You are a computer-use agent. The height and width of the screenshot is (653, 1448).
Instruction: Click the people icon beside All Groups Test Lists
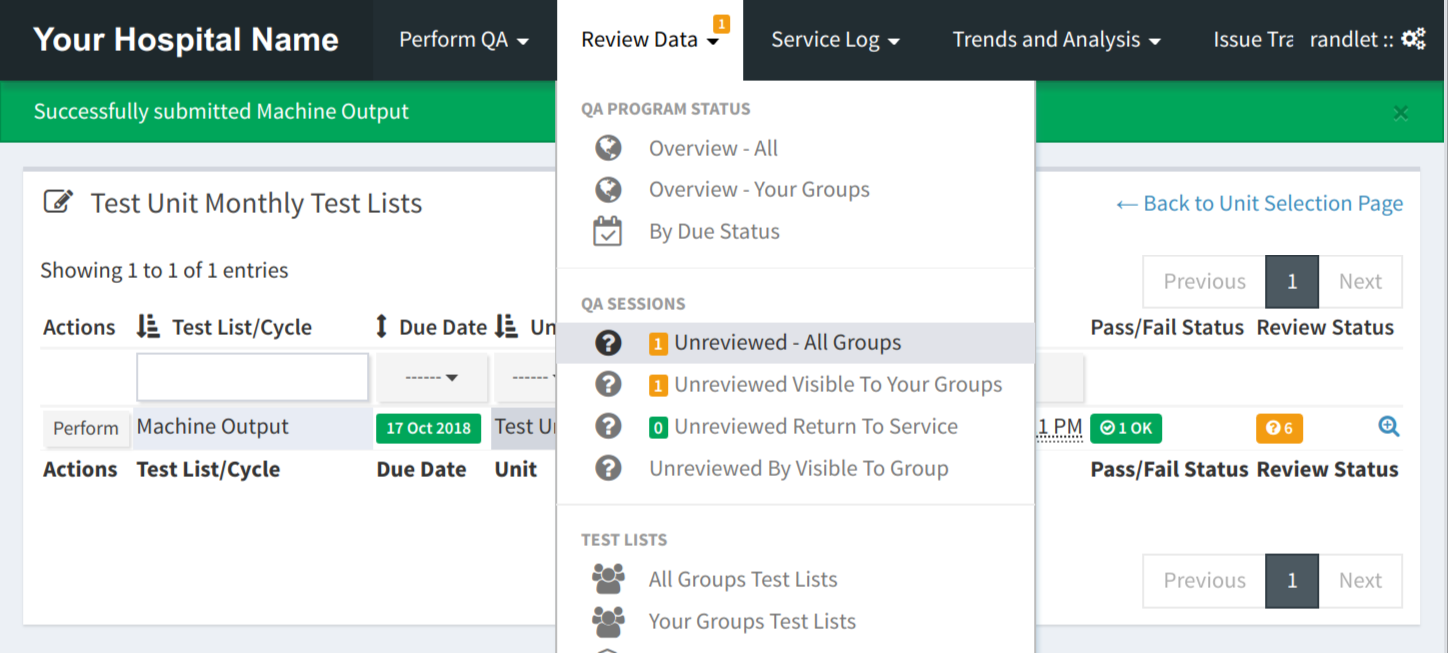coord(608,579)
